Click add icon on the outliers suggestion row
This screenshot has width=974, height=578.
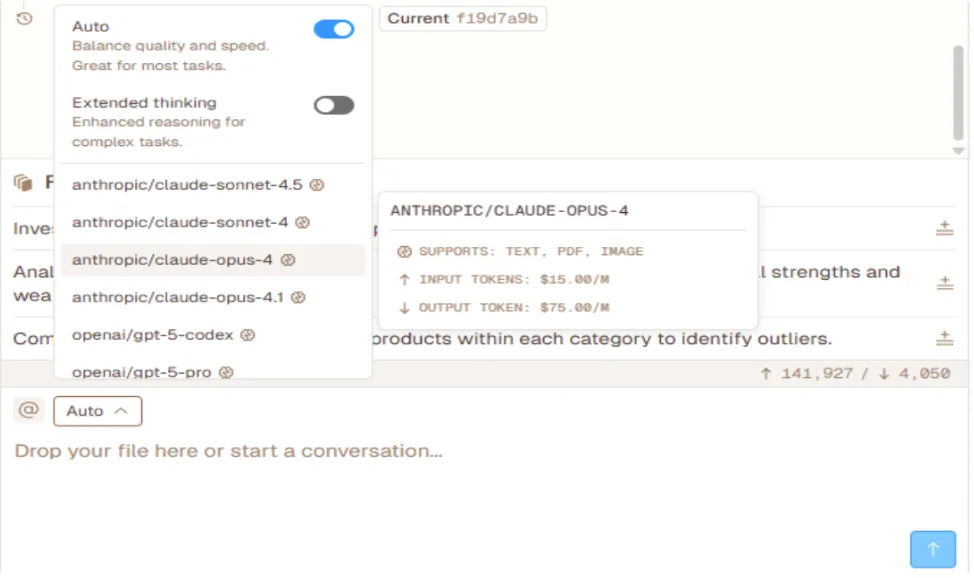click(944, 338)
